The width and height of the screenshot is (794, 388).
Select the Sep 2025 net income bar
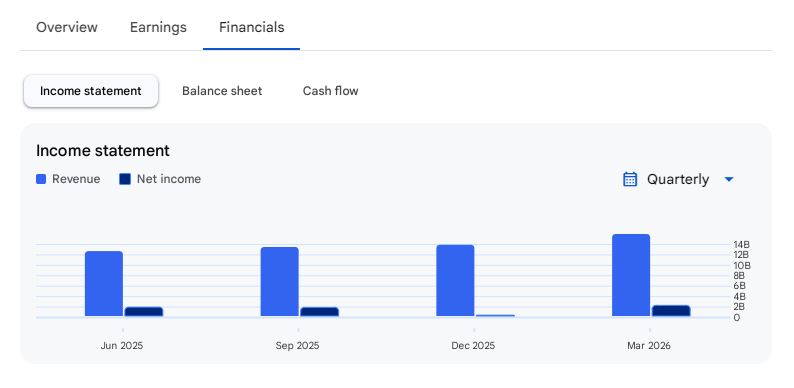pos(320,312)
